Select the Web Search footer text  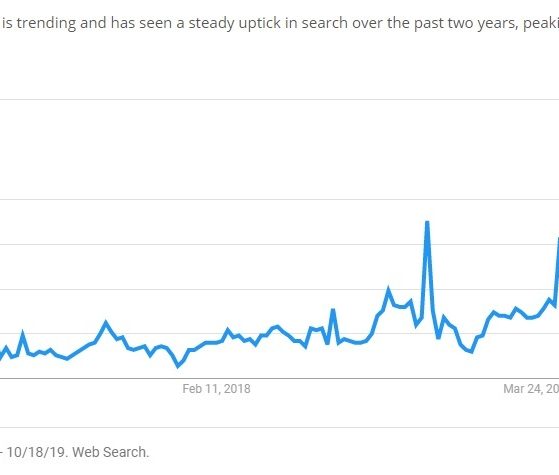[x=111, y=452]
